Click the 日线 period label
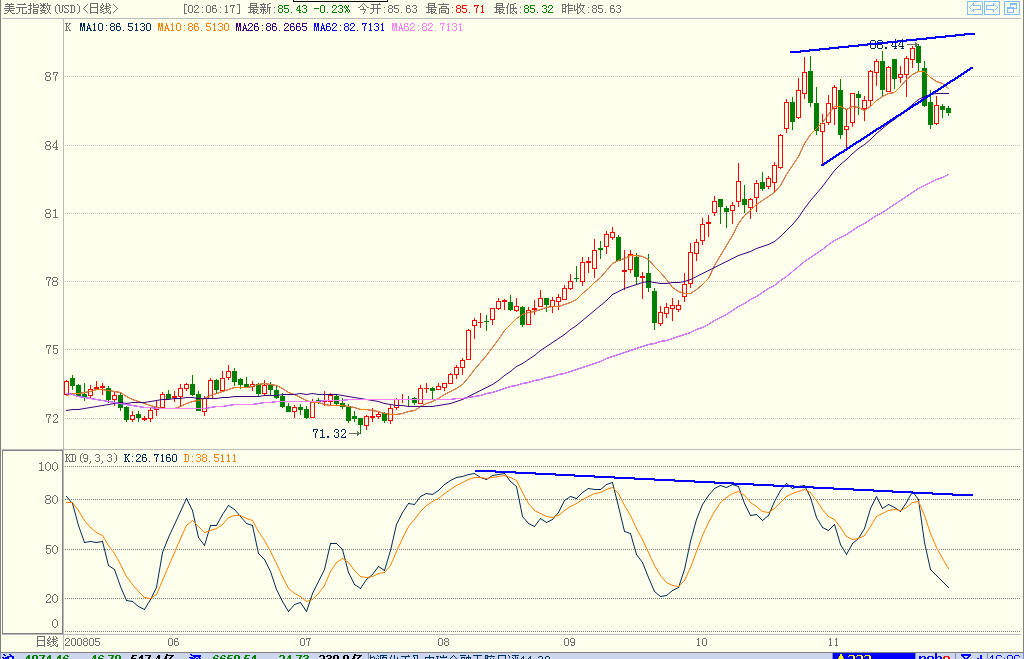 [46, 642]
